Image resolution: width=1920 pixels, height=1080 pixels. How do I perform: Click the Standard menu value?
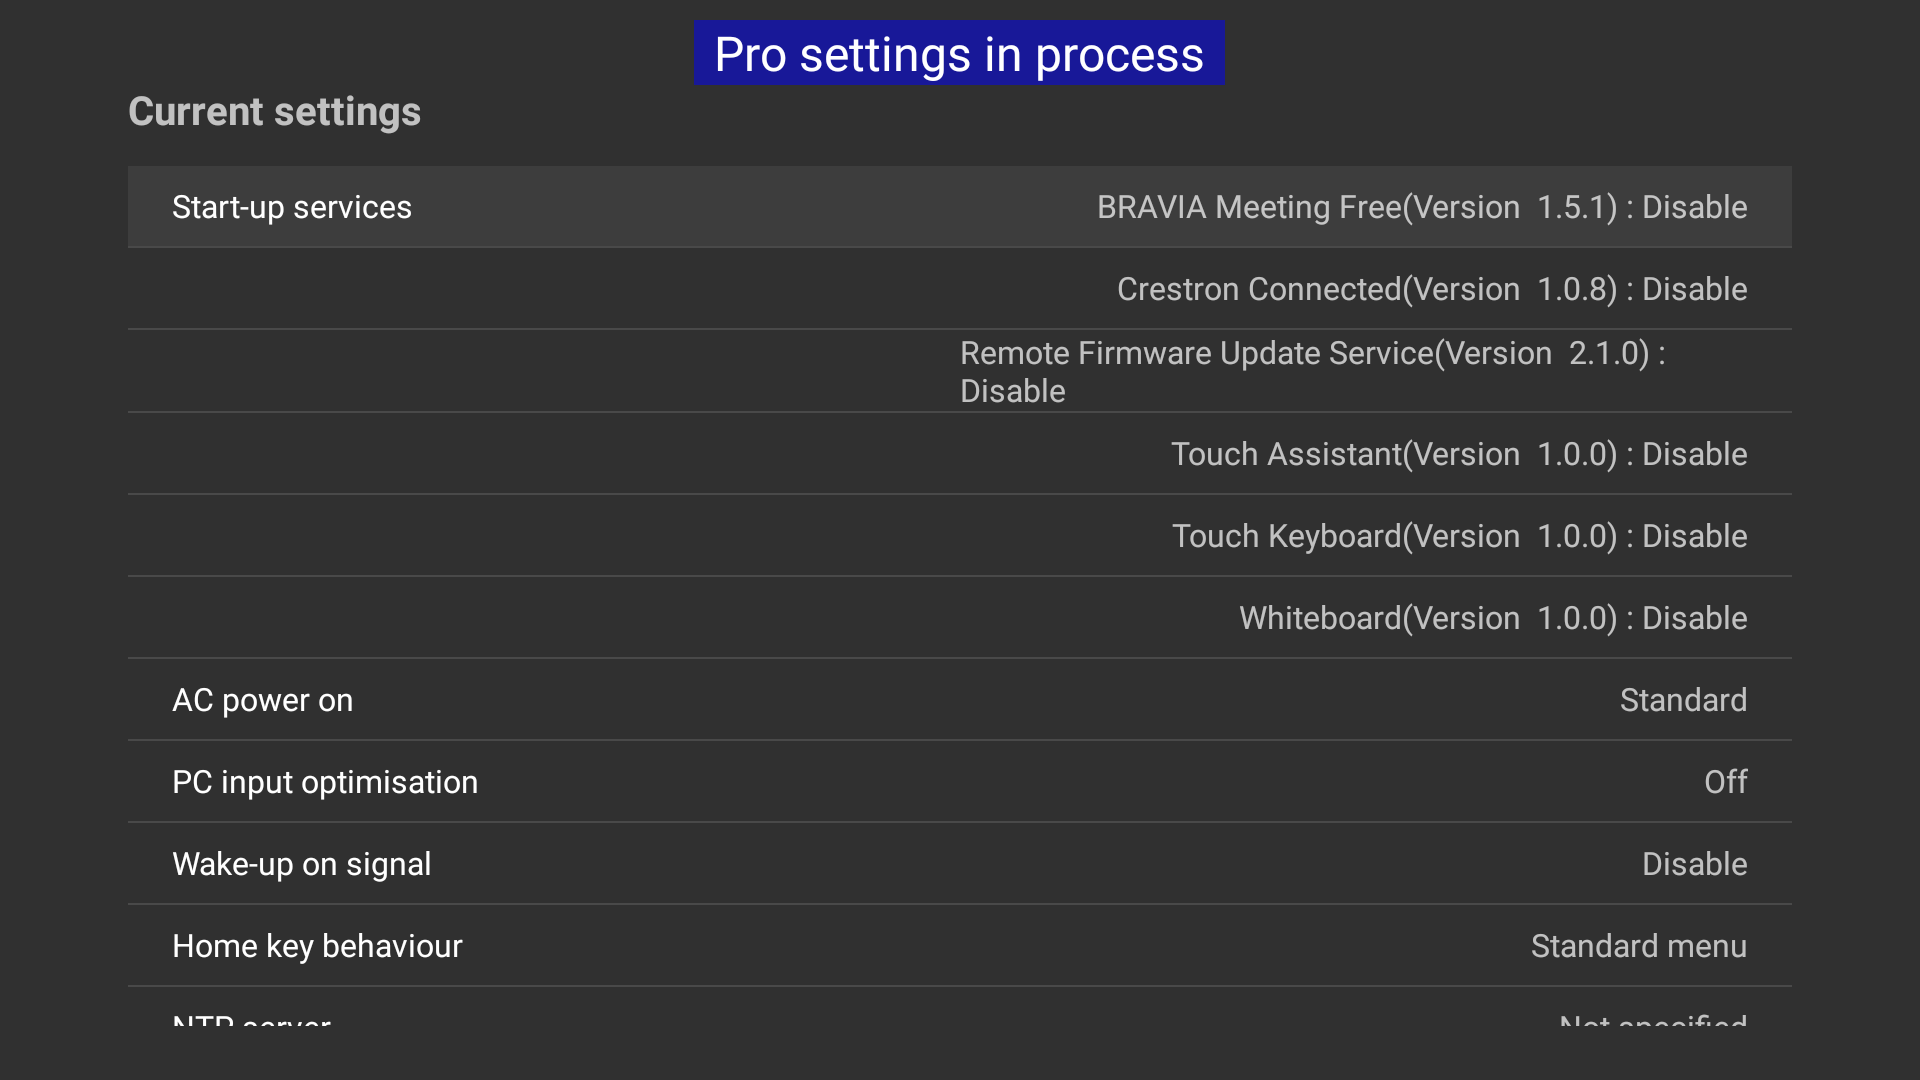click(x=1638, y=946)
